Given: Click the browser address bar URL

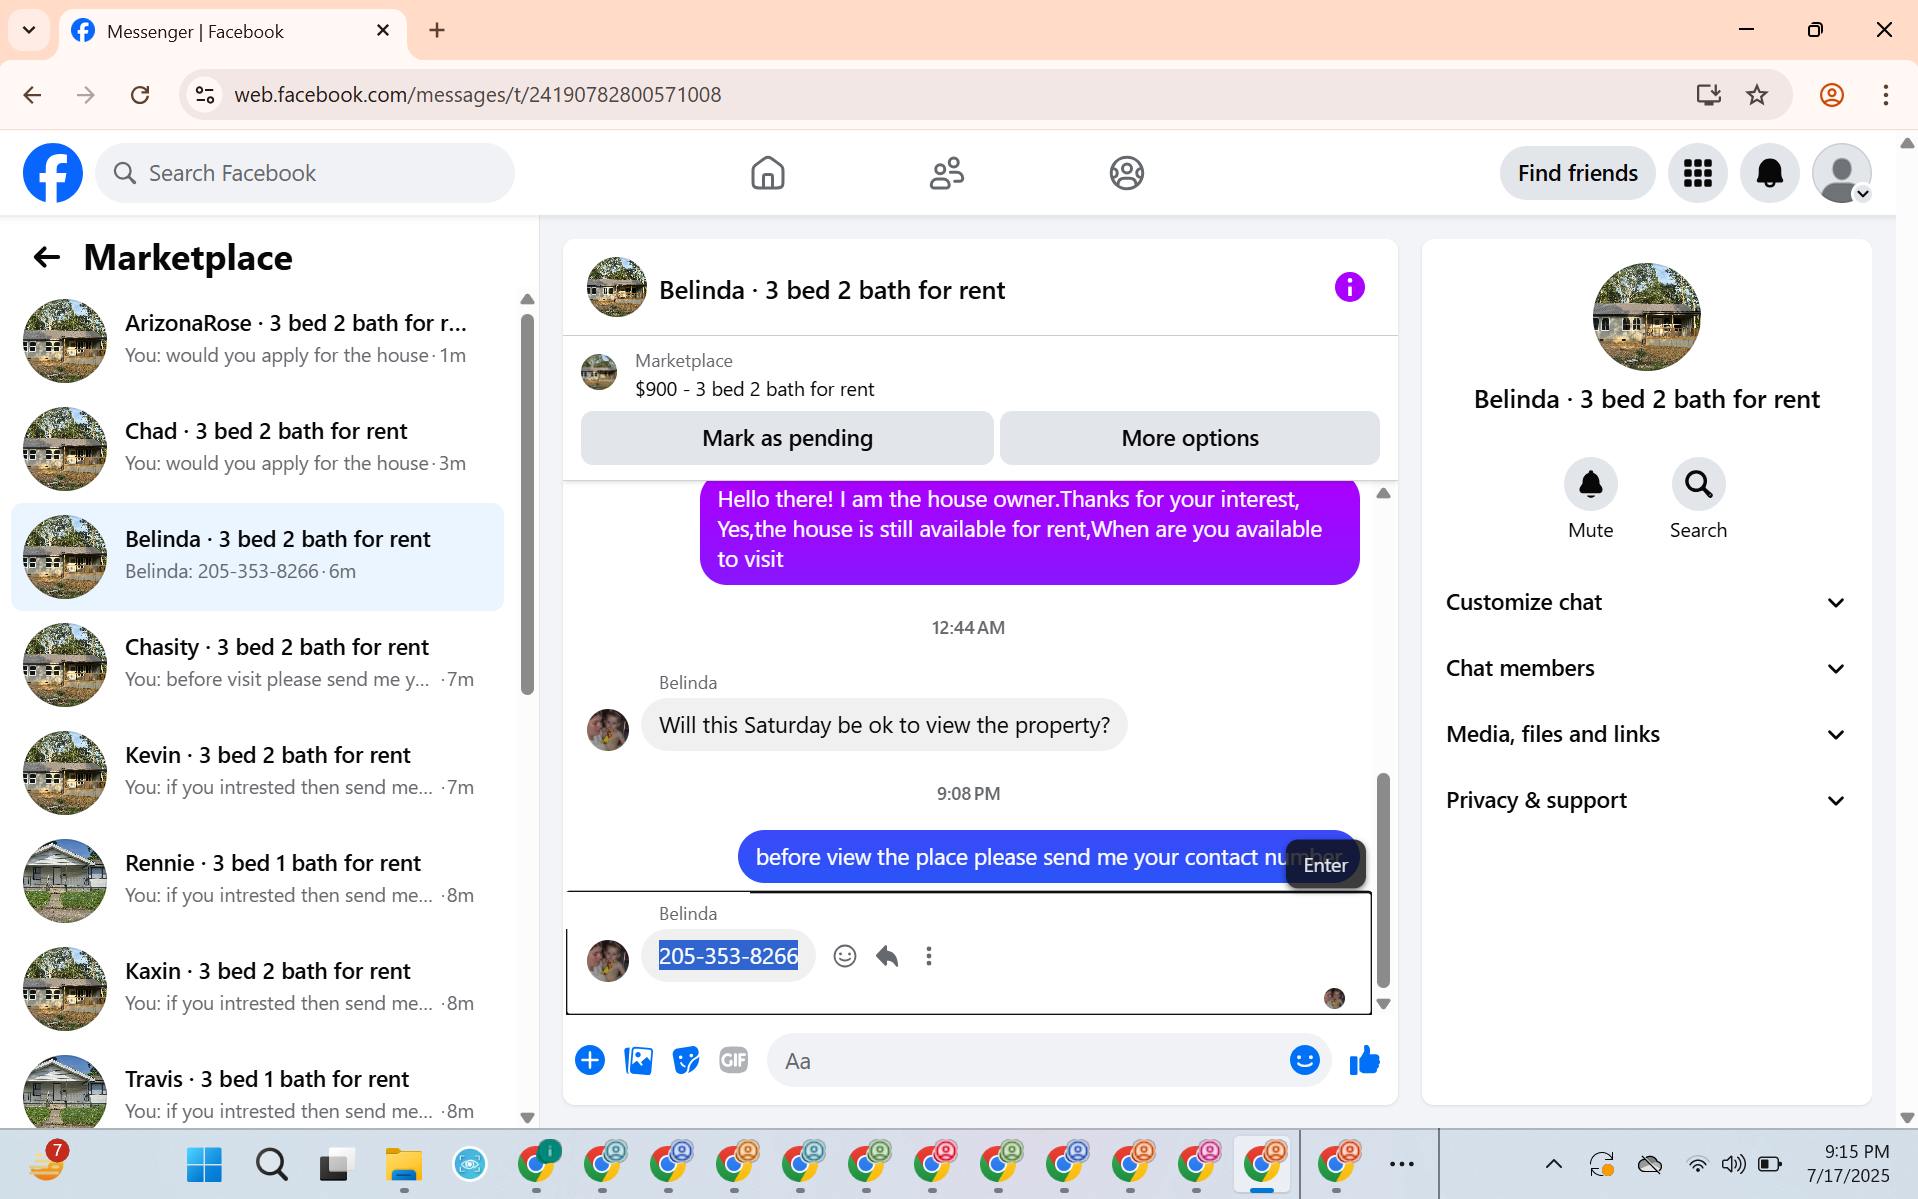Looking at the screenshot, I should [x=477, y=95].
